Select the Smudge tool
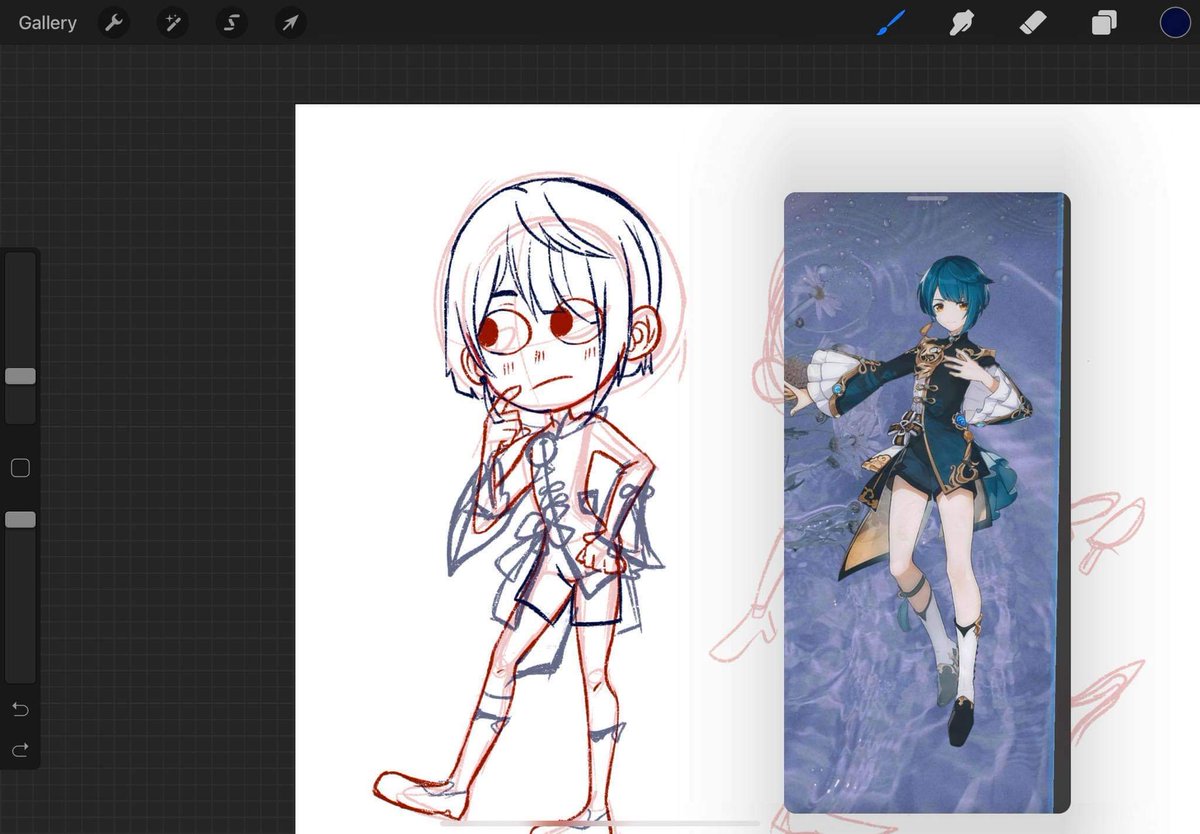1200x834 pixels. click(x=961, y=22)
